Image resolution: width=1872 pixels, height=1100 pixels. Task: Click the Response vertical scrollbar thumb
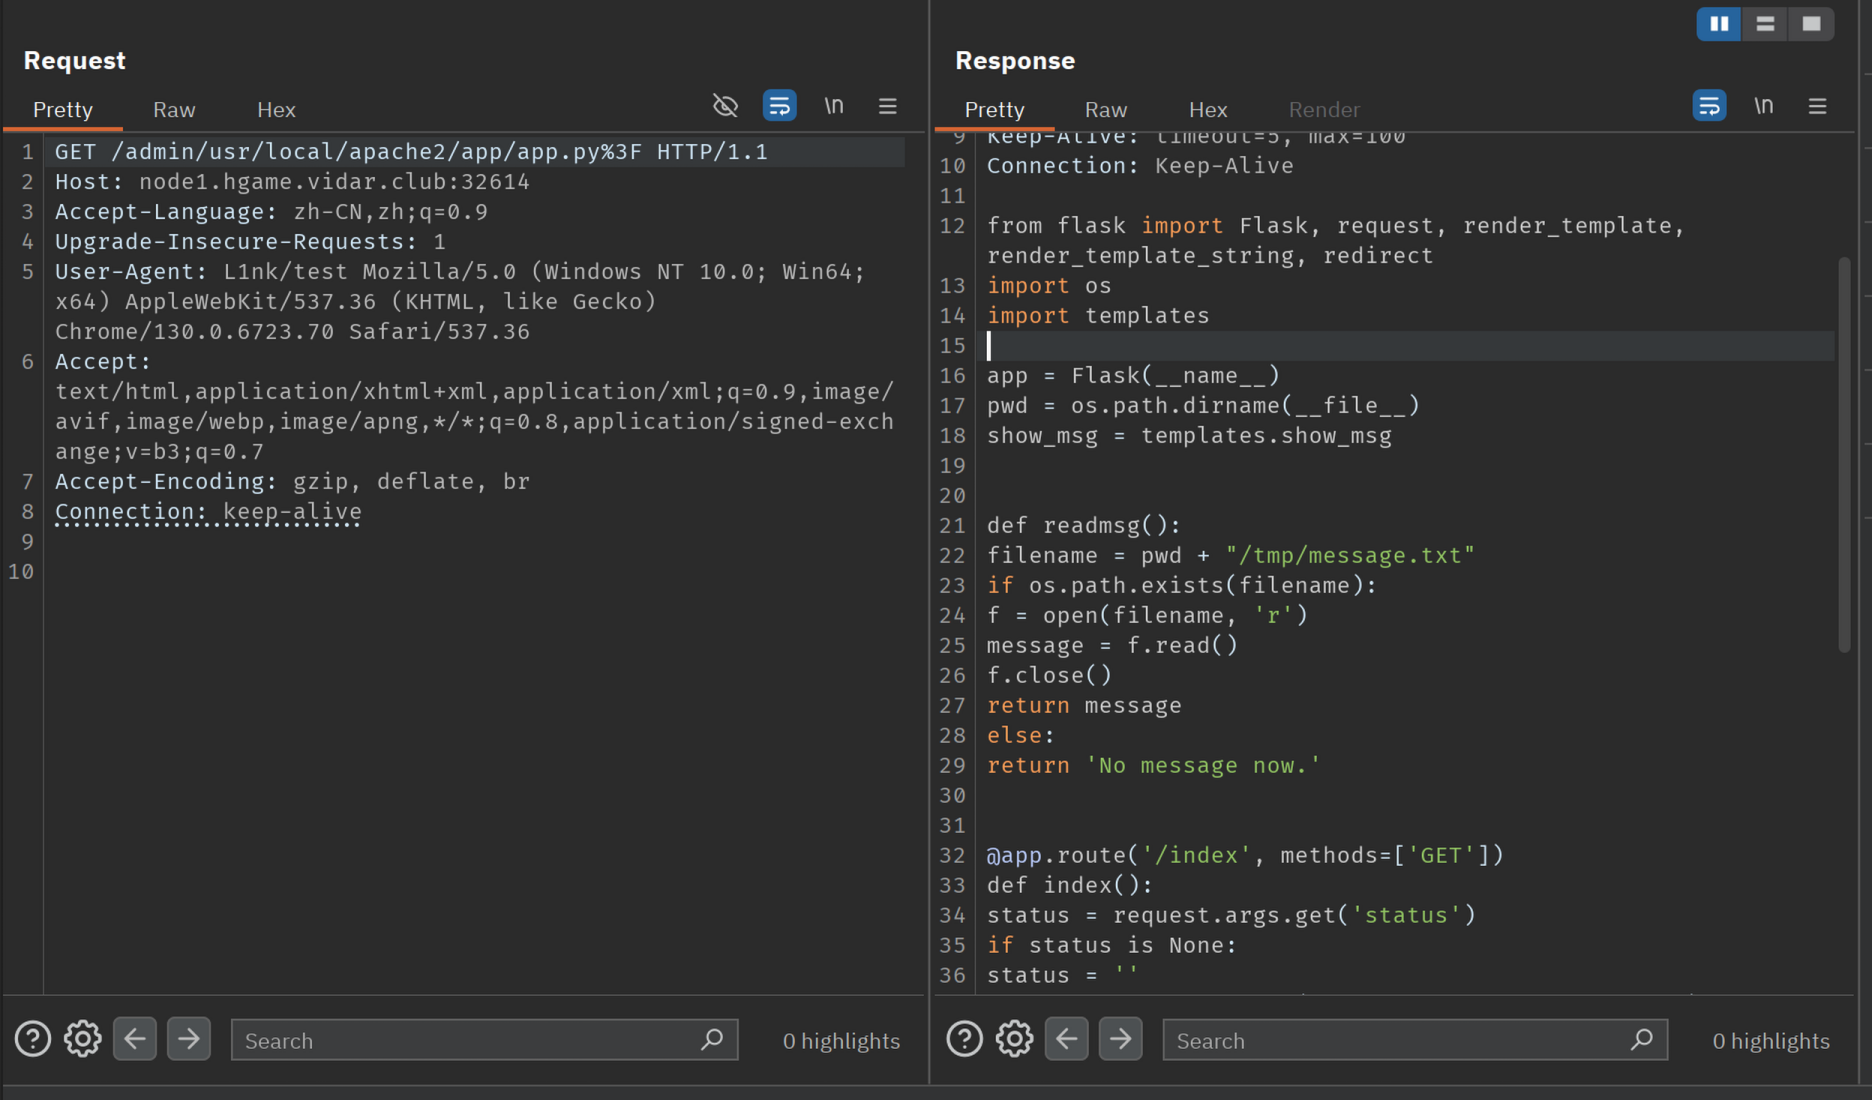point(1845,455)
